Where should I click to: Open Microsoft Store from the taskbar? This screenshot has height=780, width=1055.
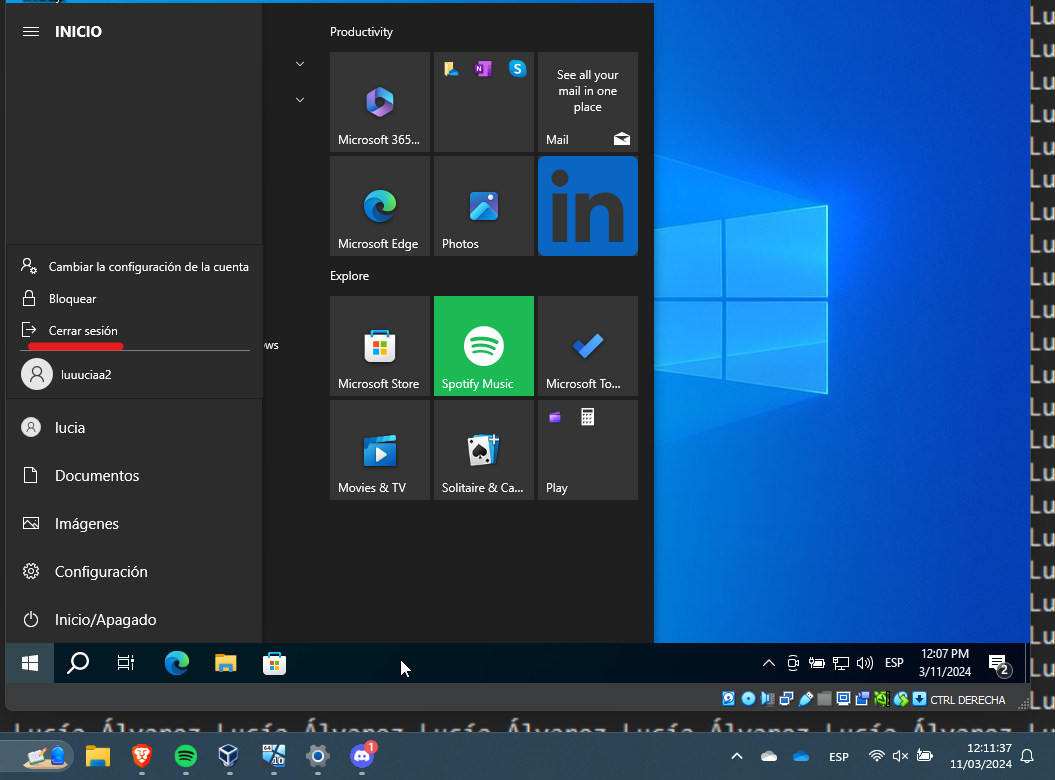coord(273,662)
